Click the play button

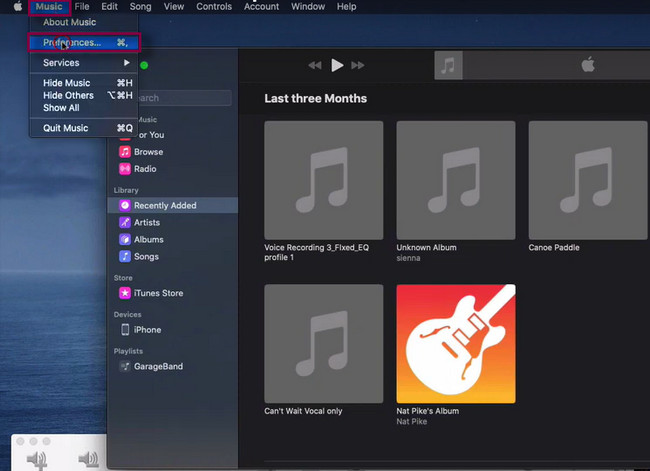pyautogui.click(x=337, y=65)
